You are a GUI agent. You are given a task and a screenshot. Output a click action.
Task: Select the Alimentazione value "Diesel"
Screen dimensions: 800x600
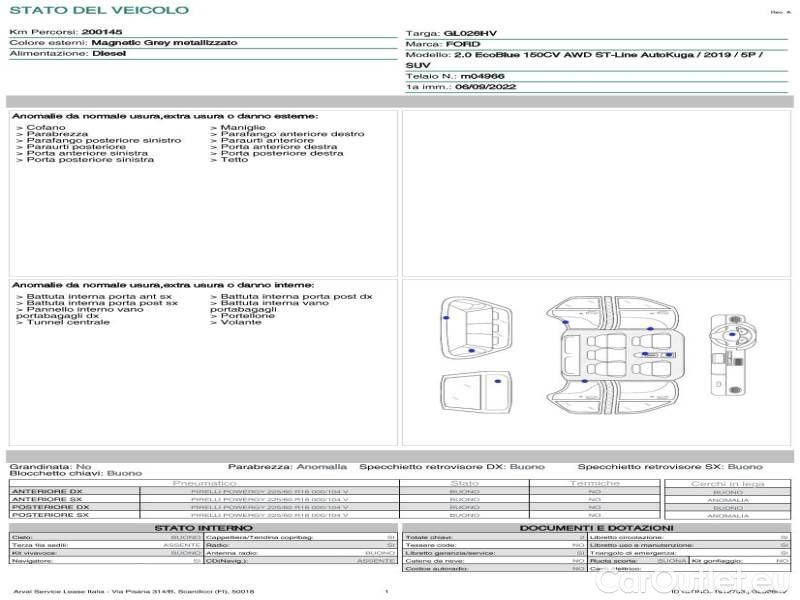(109, 53)
